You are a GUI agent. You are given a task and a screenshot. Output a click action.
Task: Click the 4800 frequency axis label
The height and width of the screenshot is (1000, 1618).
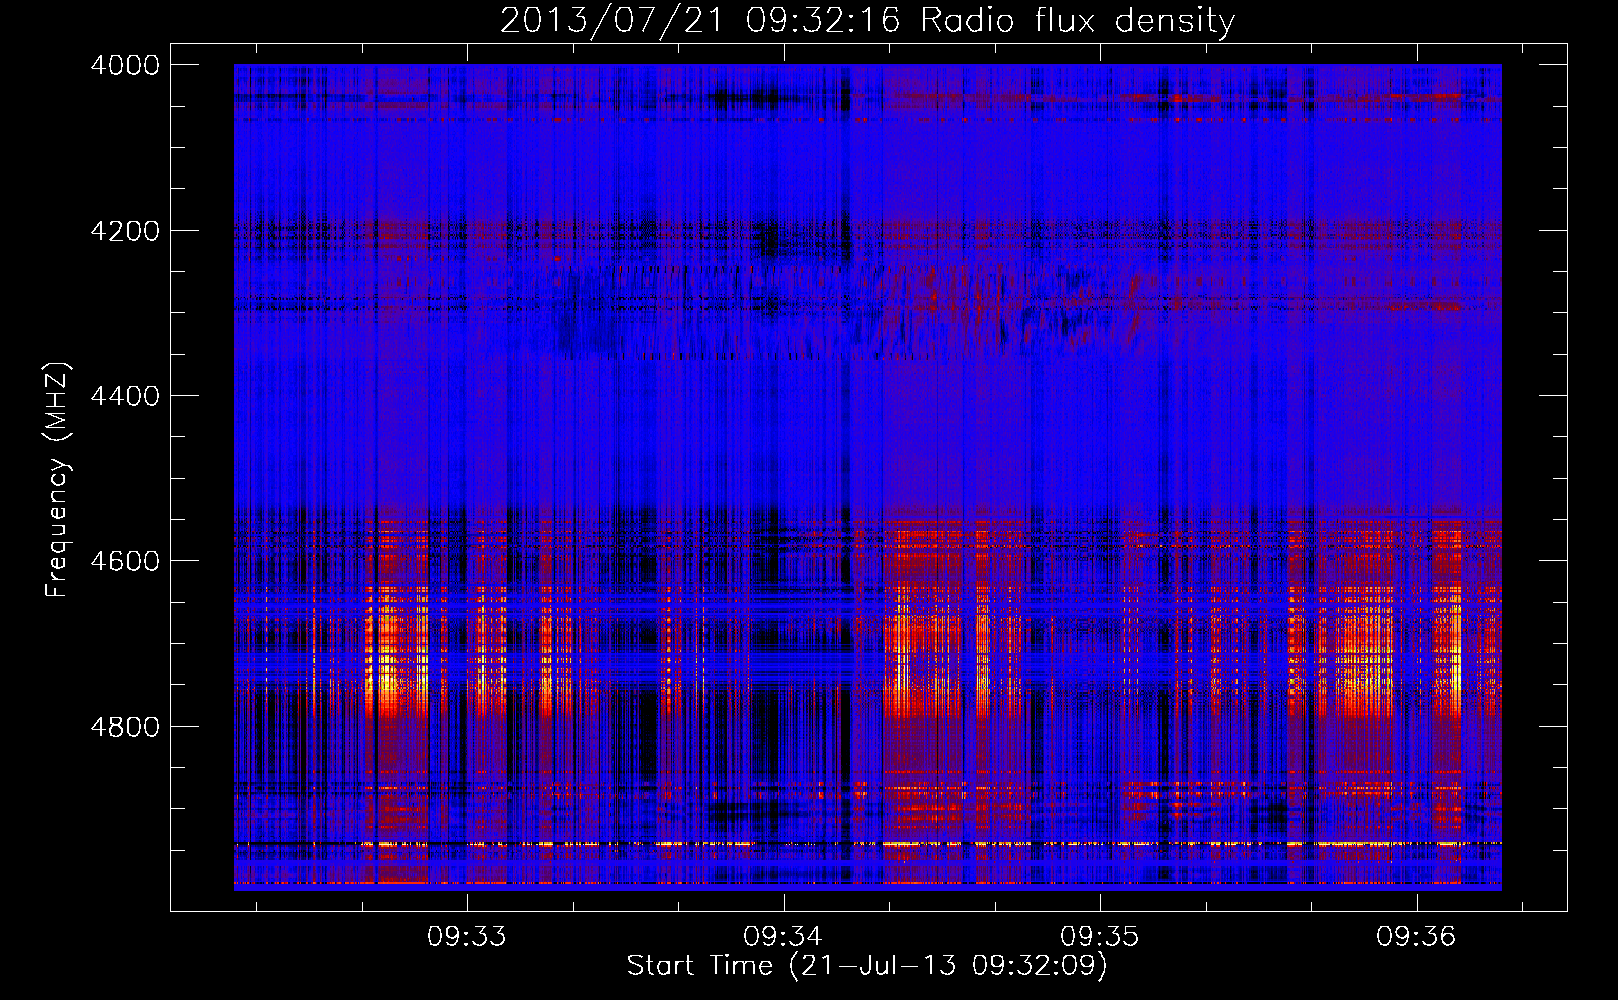click(124, 727)
